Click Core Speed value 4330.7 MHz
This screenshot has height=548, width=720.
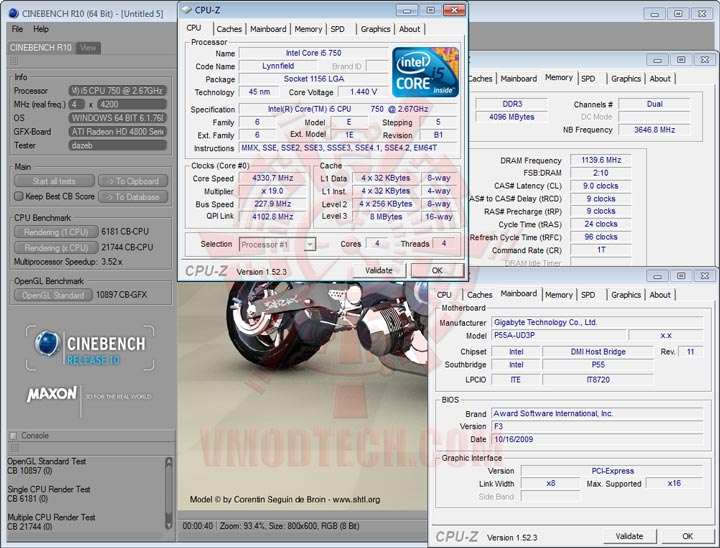coord(272,178)
